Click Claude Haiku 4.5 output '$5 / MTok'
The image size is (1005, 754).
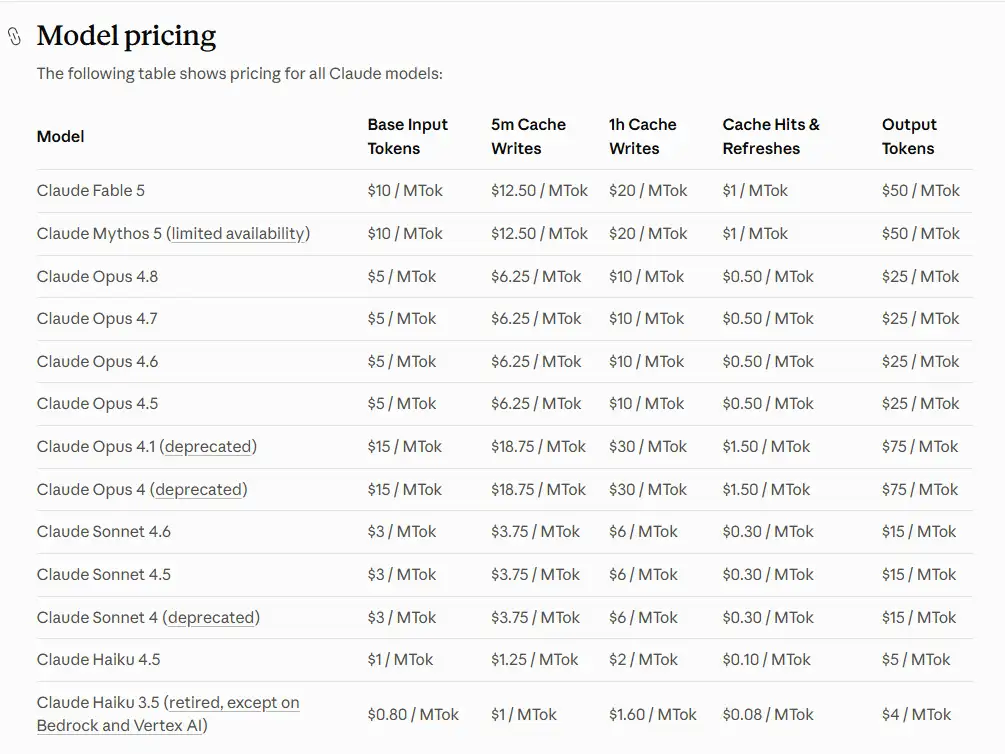click(916, 660)
